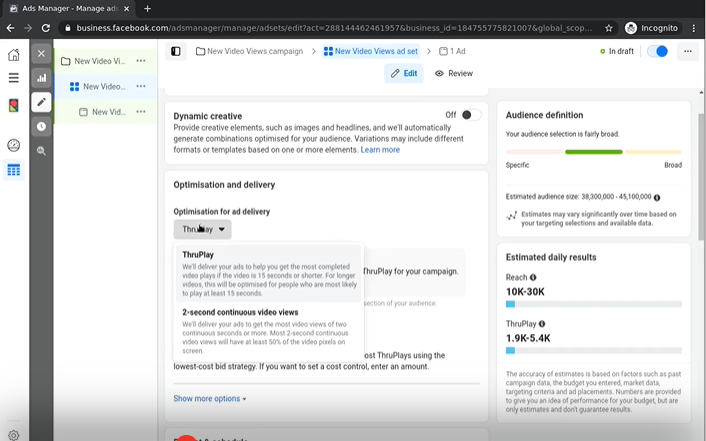Show the ThruPlay info tooltip icon

542,324
